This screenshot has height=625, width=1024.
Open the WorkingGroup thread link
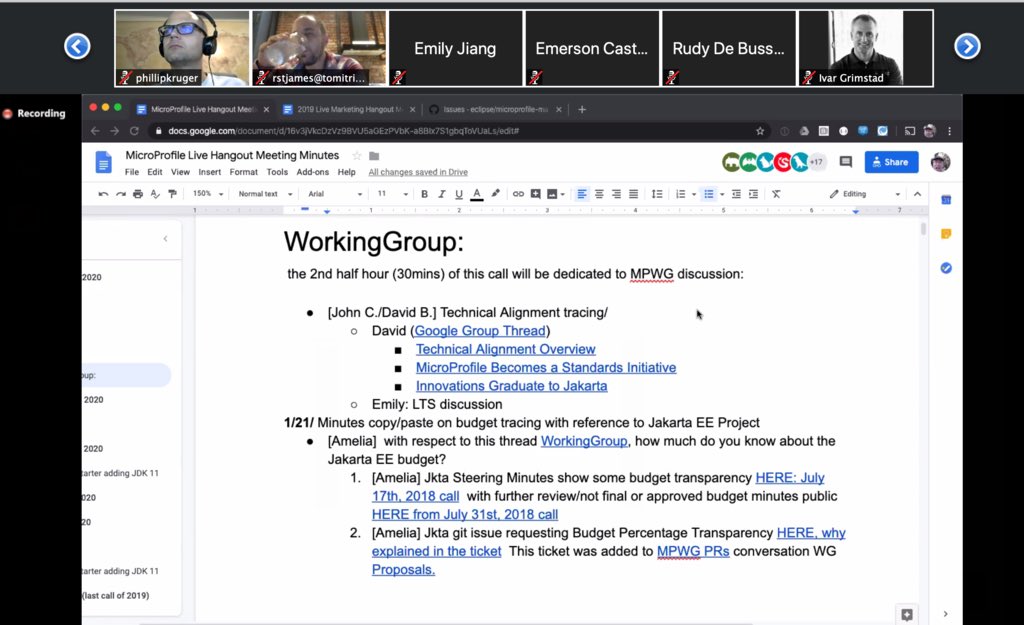[584, 441]
